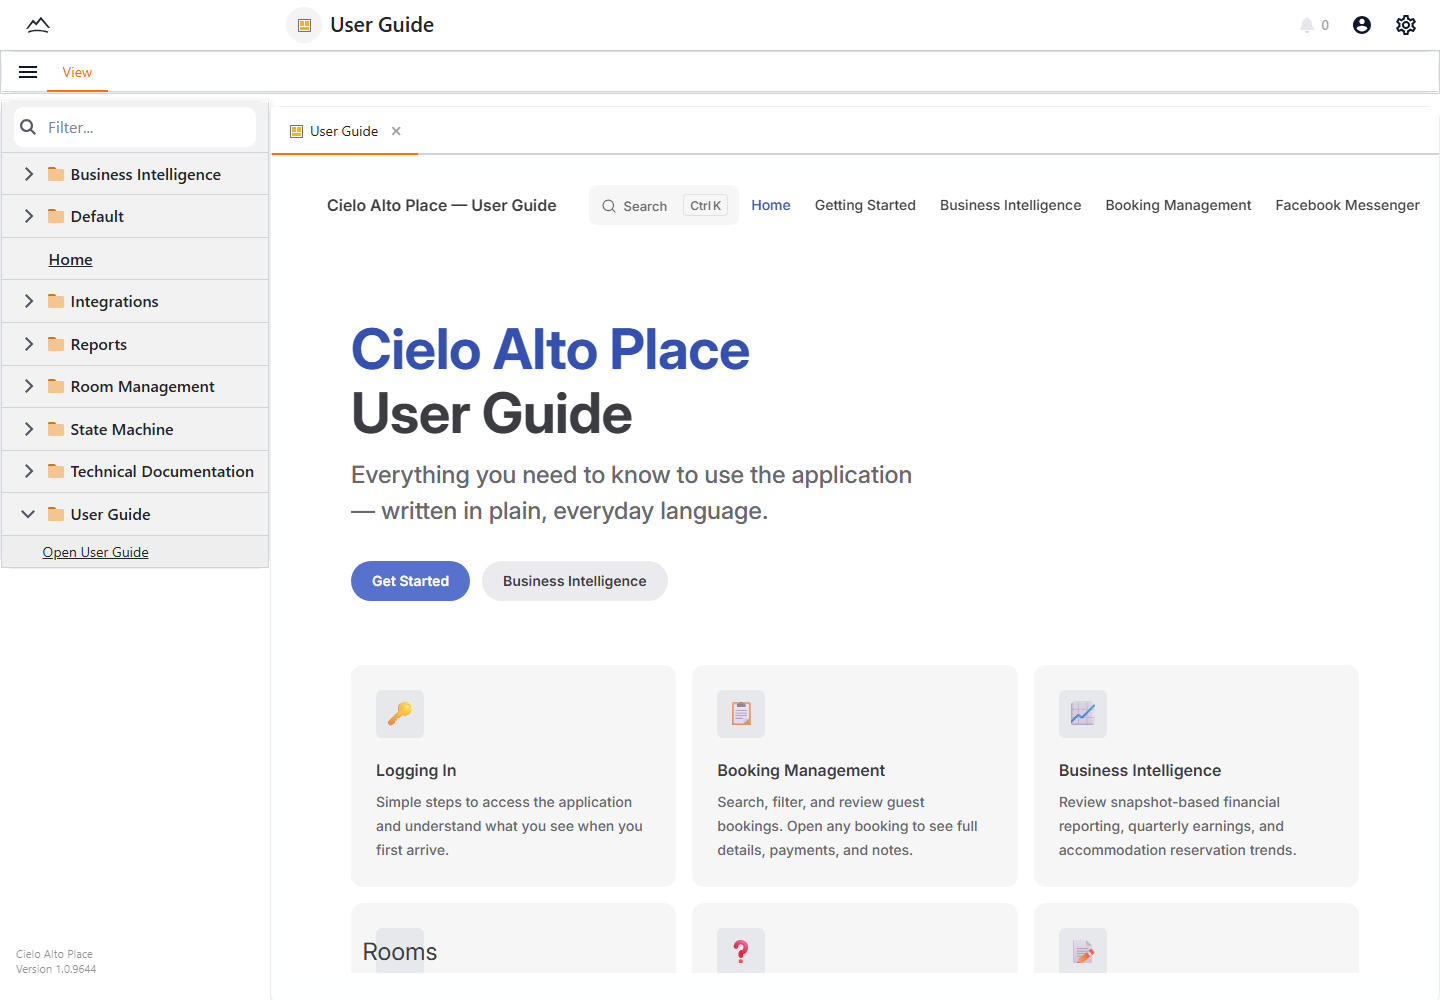Expand the Technical Documentation tree node
This screenshot has width=1440, height=1000.
point(28,471)
